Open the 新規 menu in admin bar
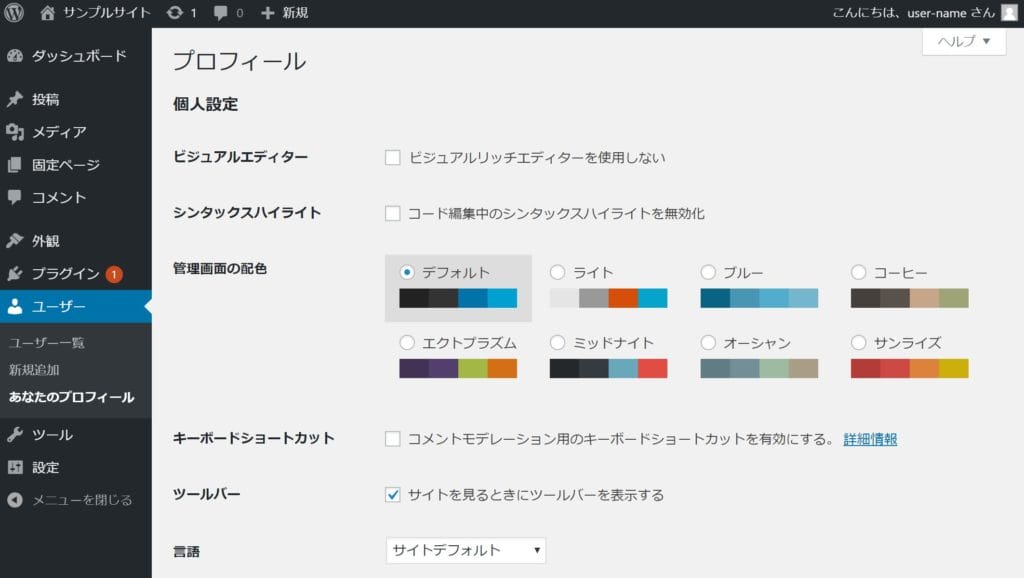Image resolution: width=1024 pixels, height=578 pixels. 284,13
